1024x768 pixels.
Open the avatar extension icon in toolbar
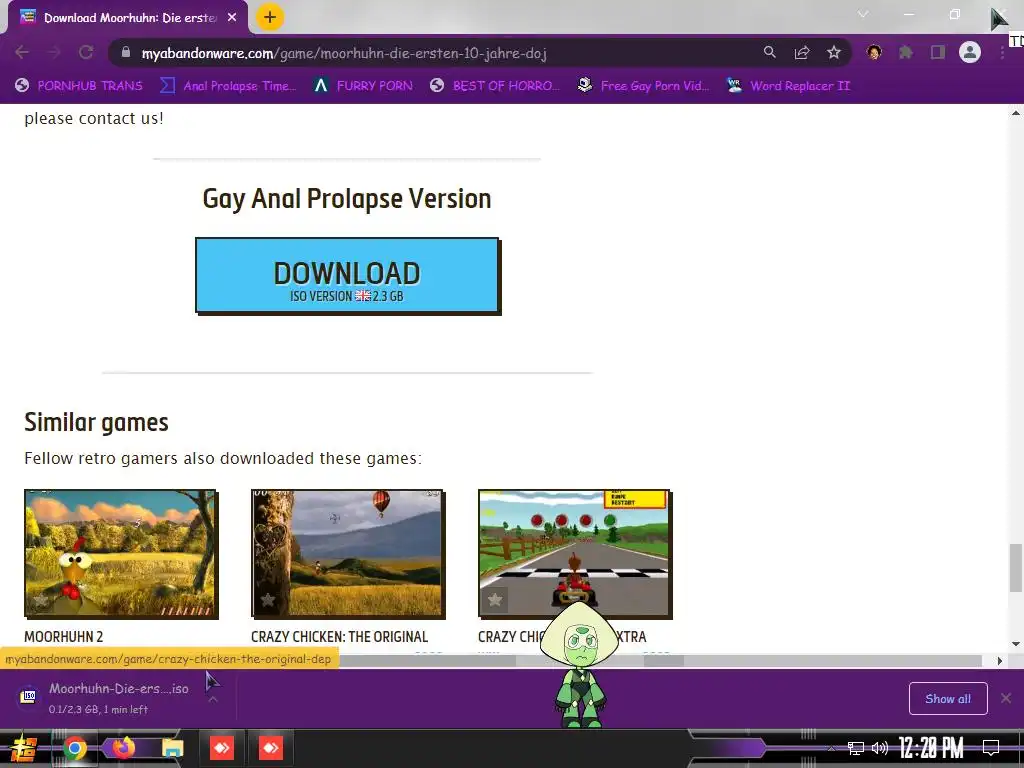click(x=874, y=52)
